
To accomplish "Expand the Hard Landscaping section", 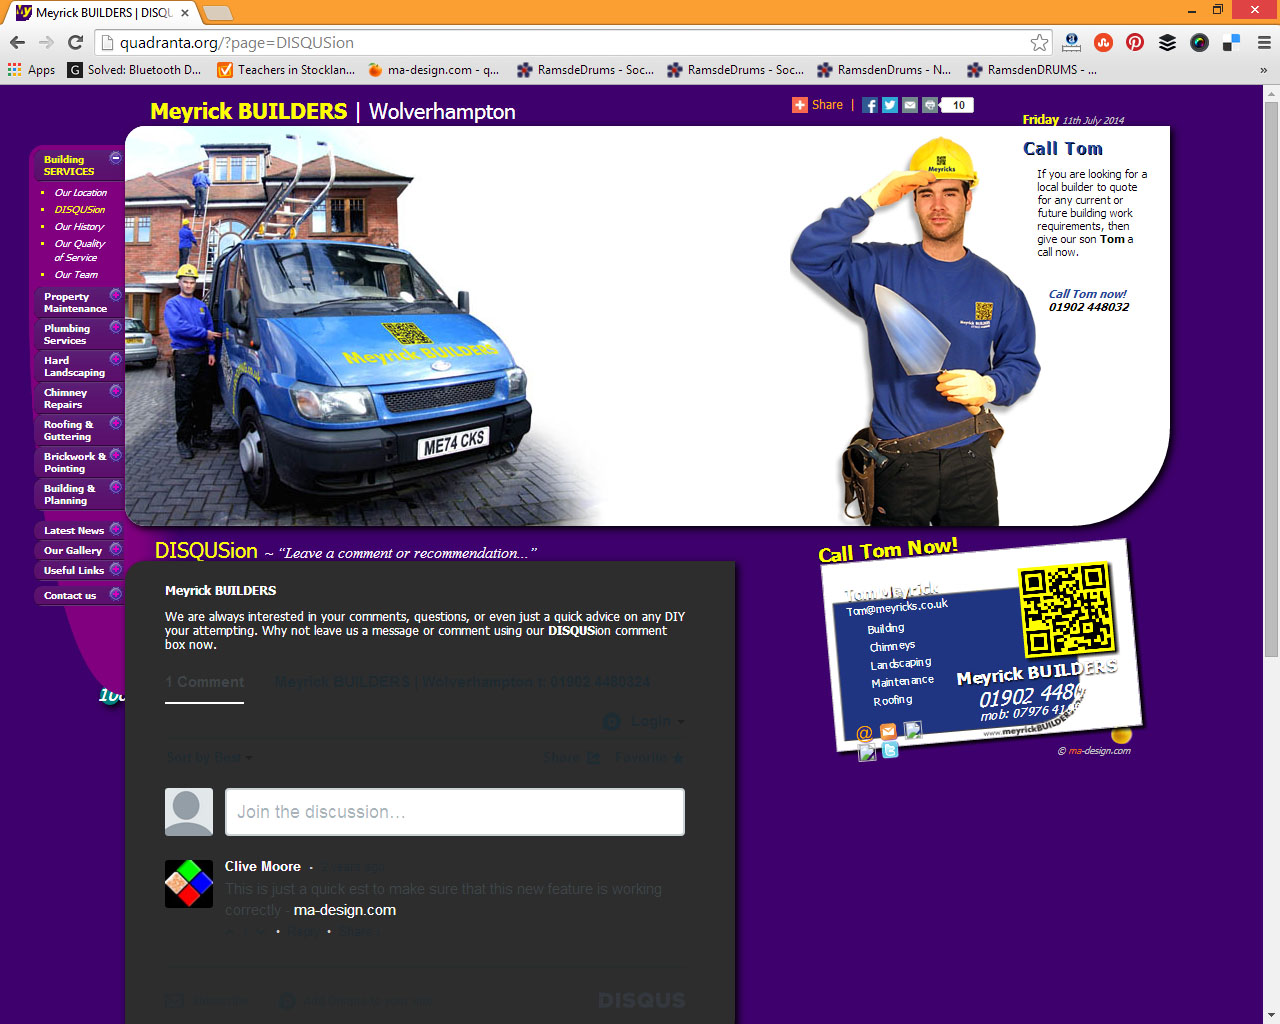I will (115, 359).
